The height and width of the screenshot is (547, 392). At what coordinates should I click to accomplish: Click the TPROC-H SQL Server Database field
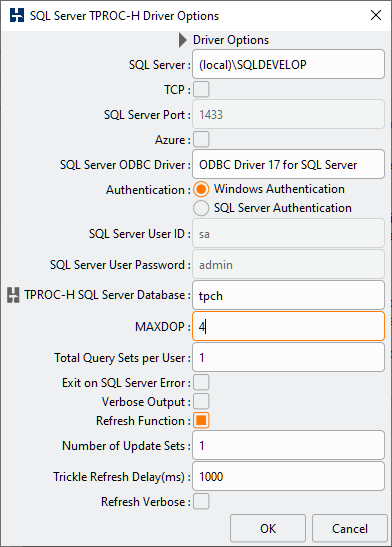coord(288,295)
